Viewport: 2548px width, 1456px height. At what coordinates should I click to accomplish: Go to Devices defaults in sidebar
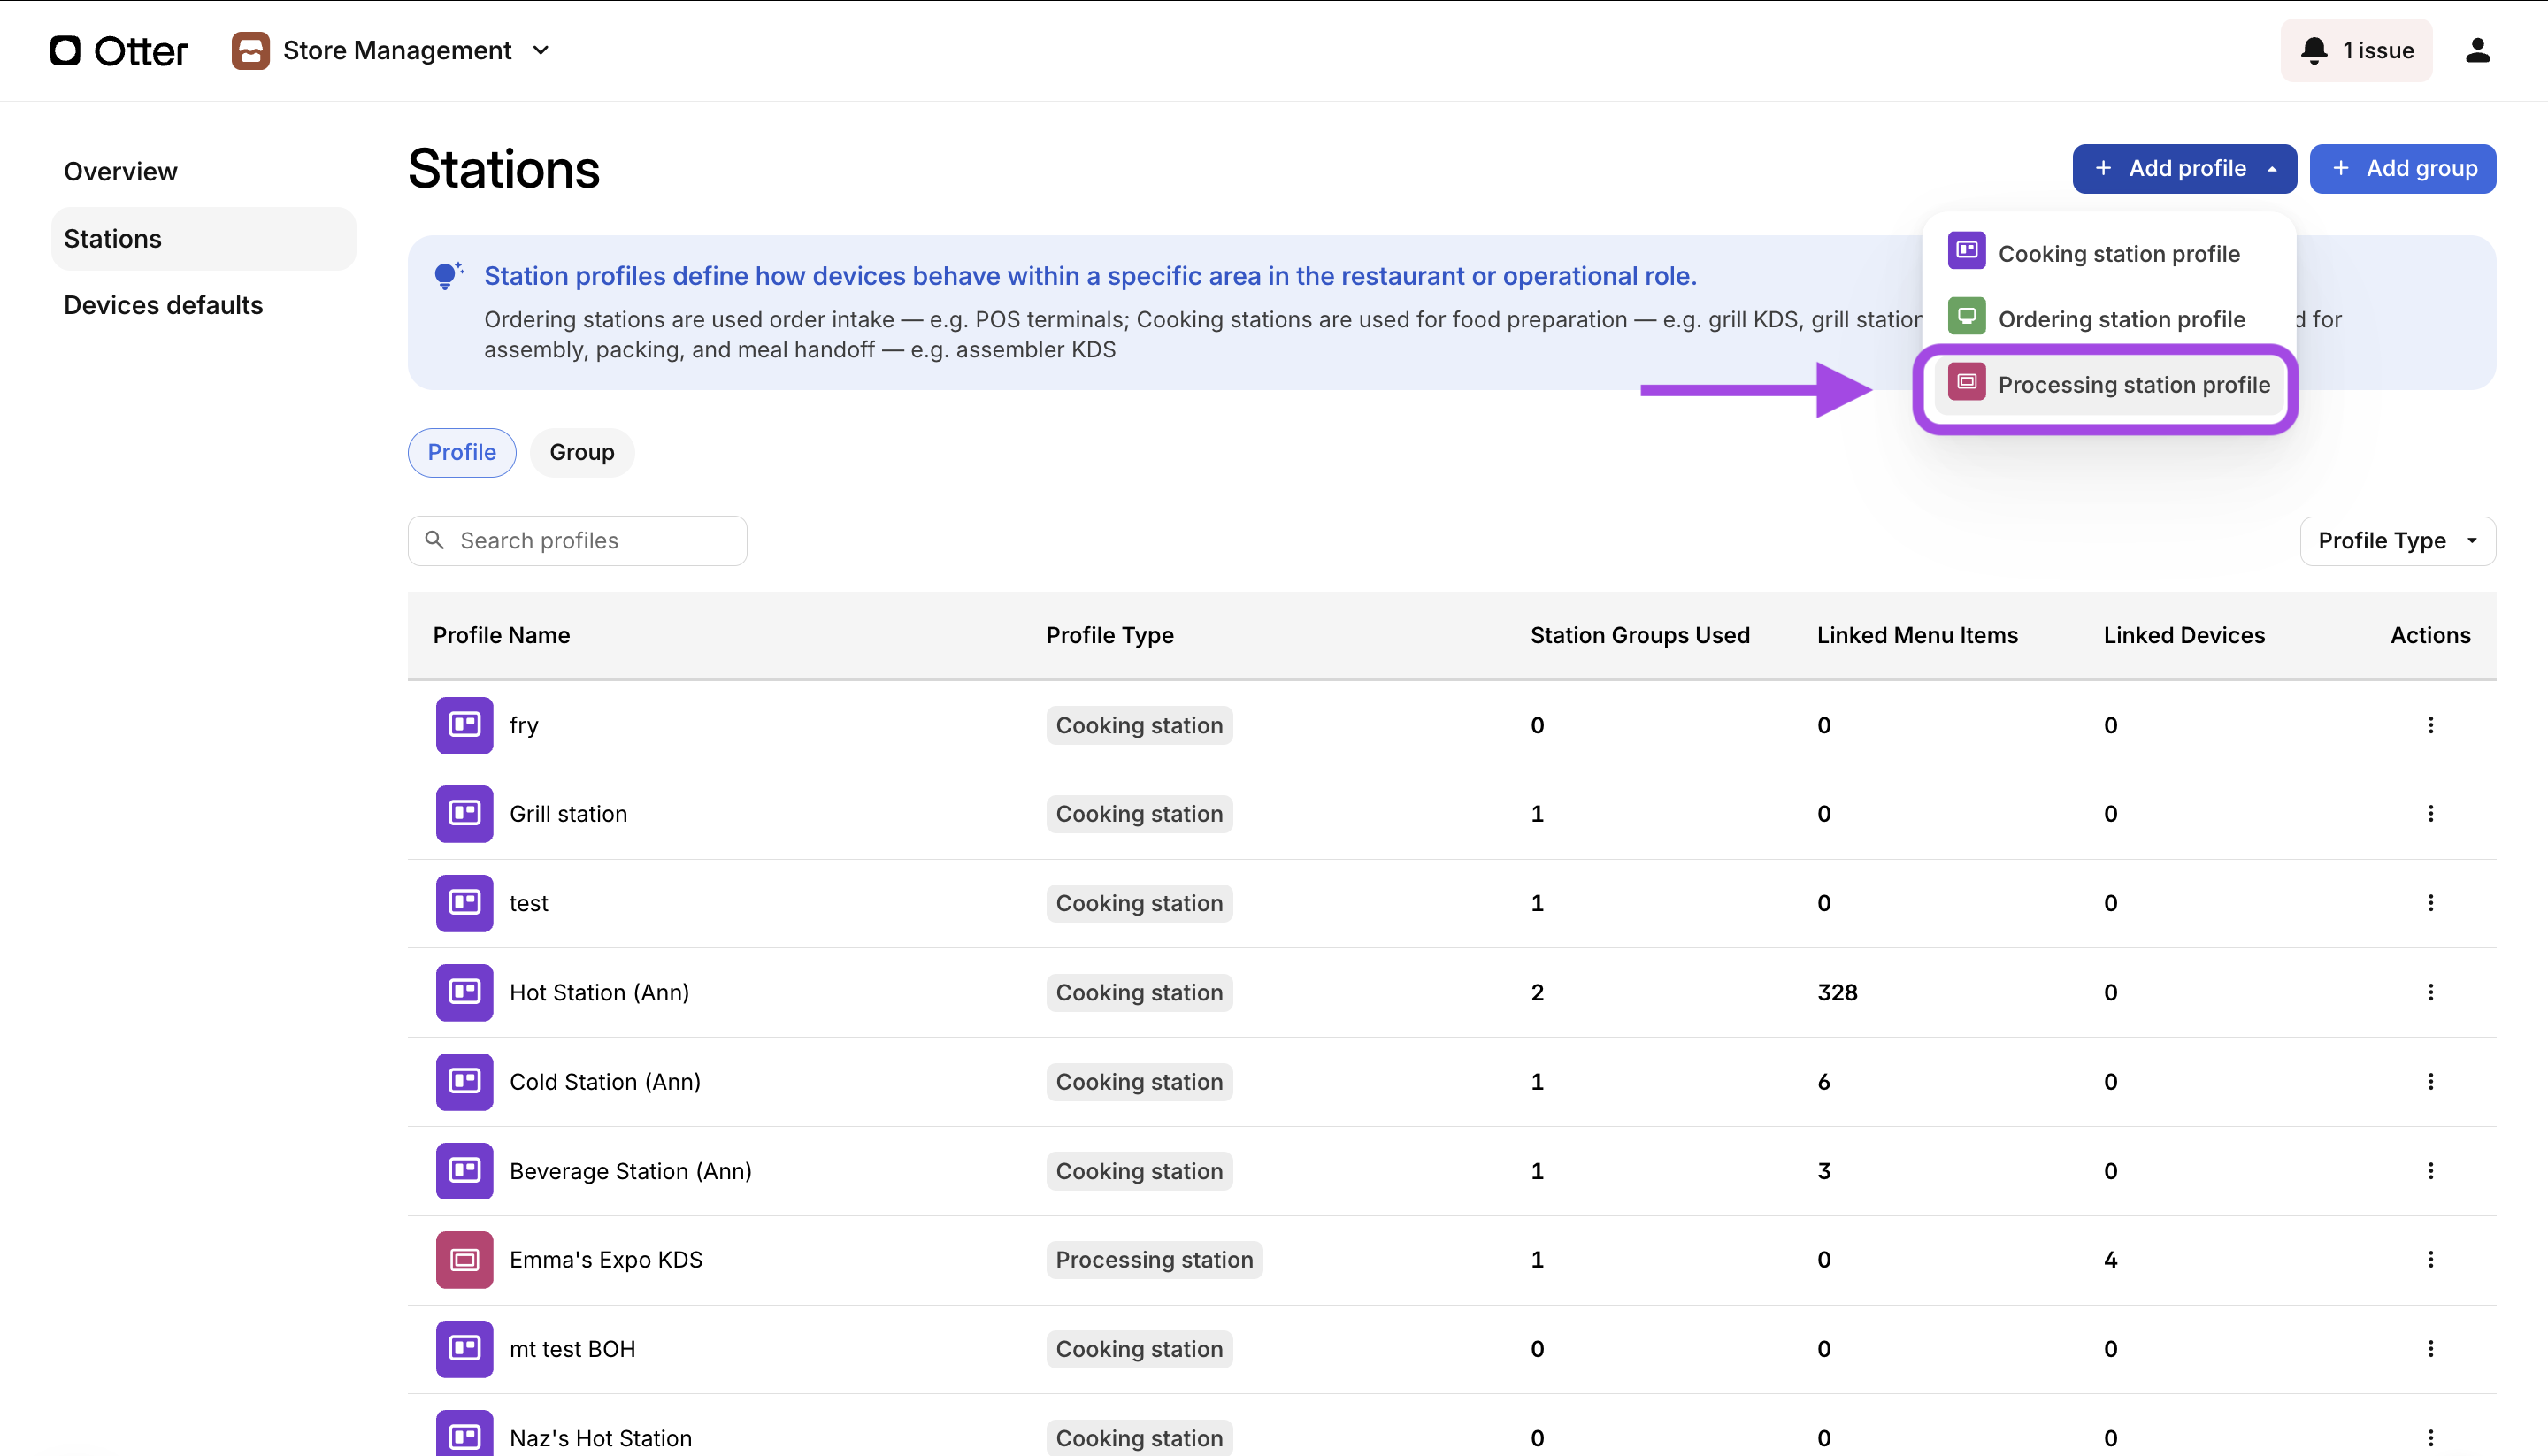coord(163,305)
